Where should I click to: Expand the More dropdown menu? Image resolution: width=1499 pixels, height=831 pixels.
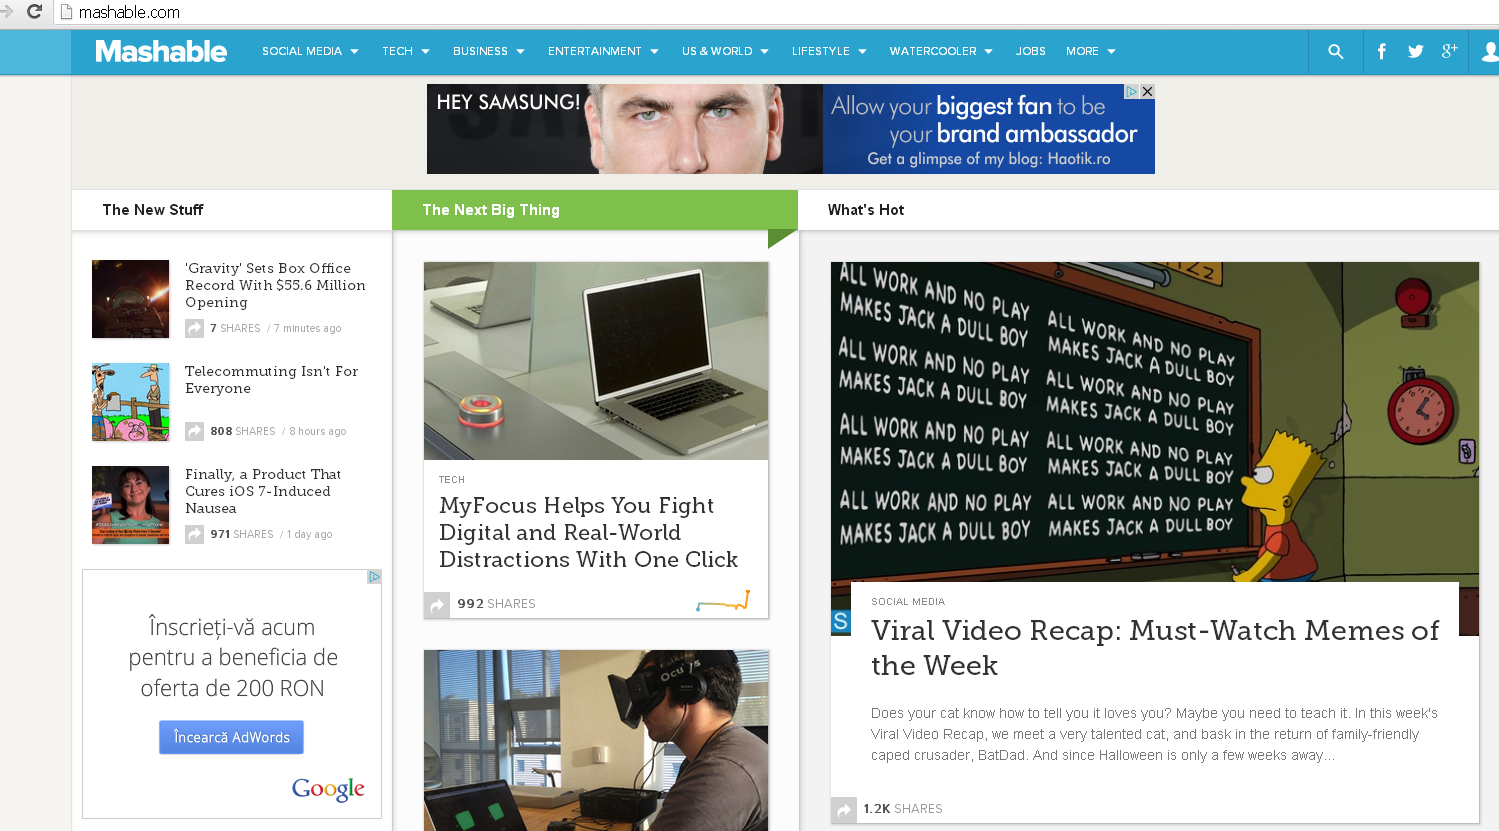pyautogui.click(x=1090, y=51)
